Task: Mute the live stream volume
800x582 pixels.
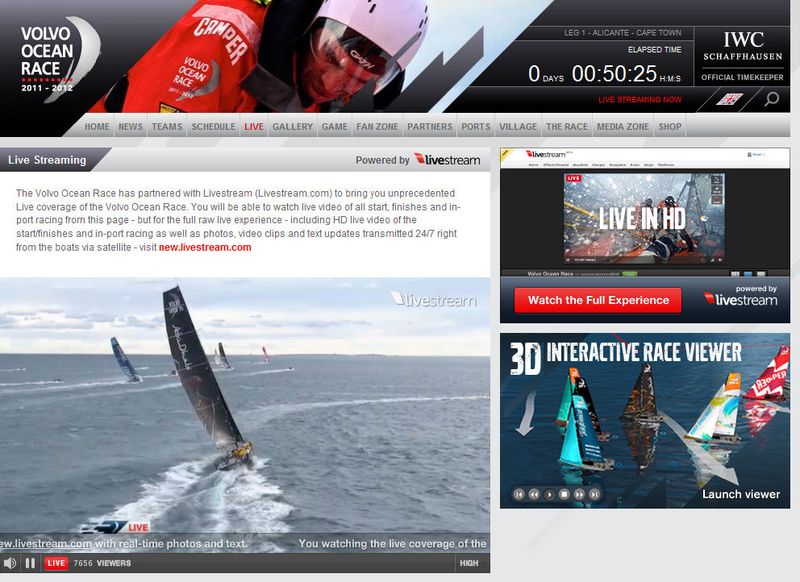Action: 10,563
